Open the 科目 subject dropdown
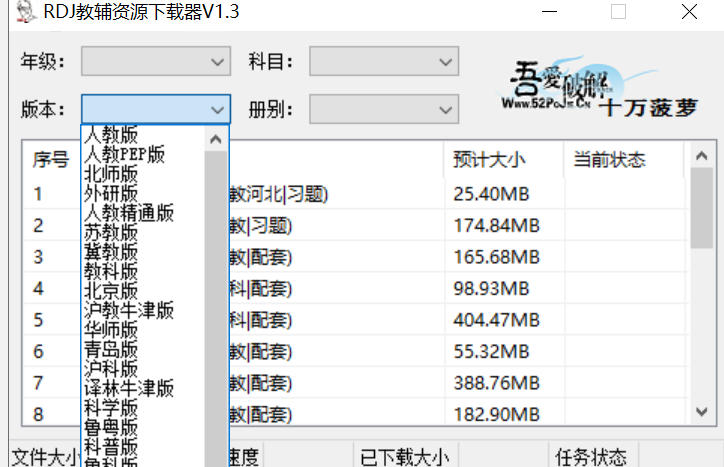Screen dimensions: 724x467 point(384,62)
